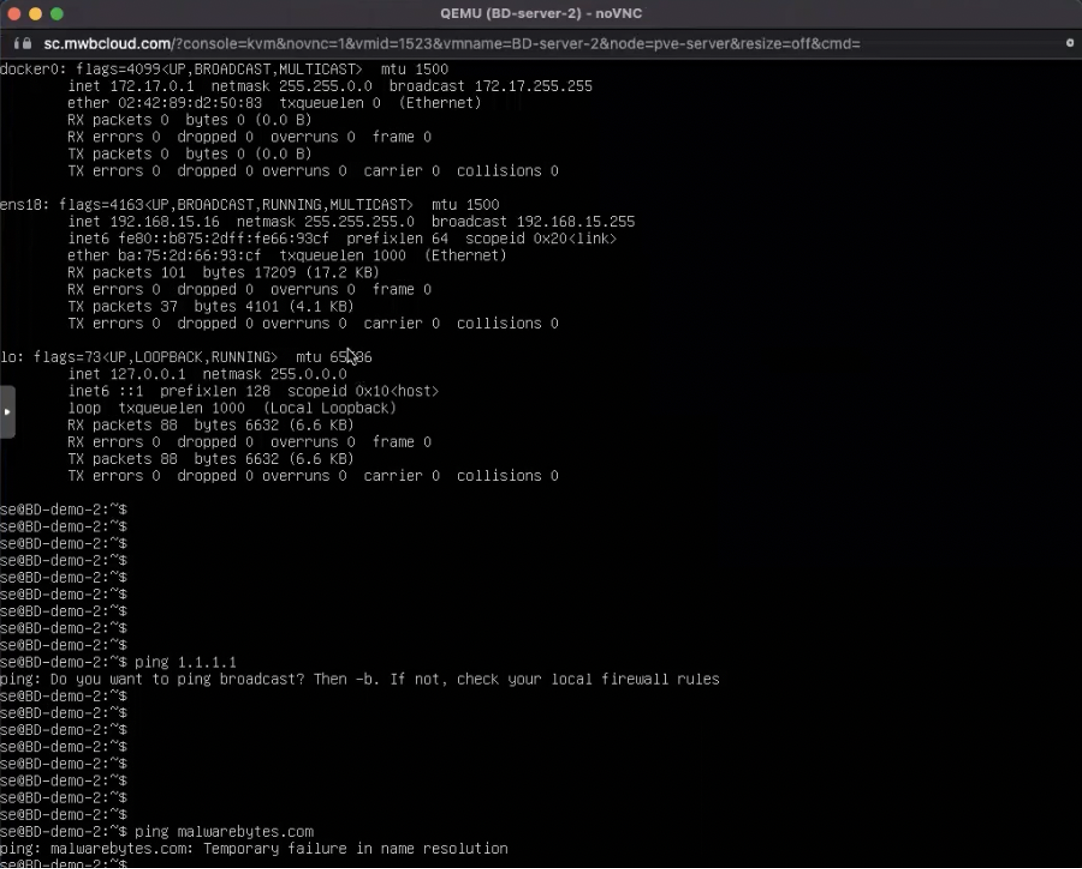1082x869 pixels.
Task: Click the icon at right end of address bar
Action: [x=1070, y=44]
